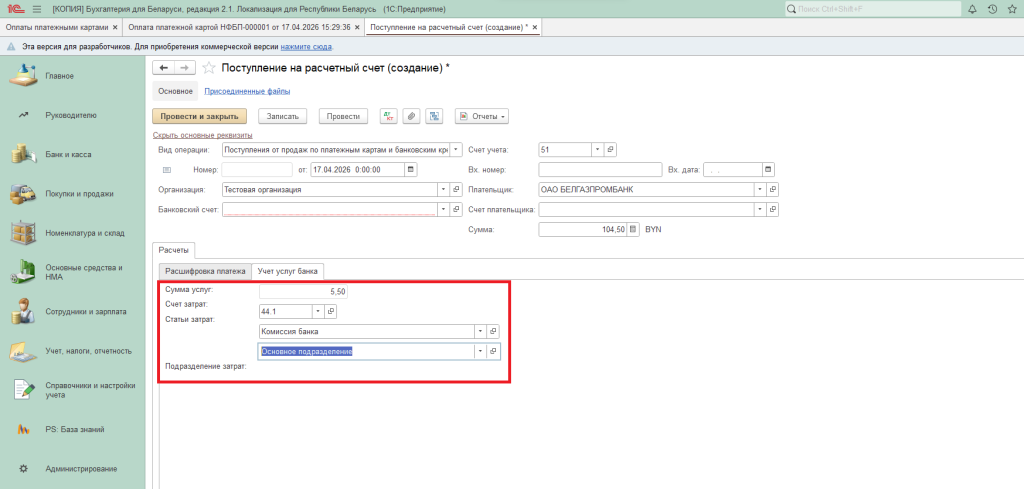The height and width of the screenshot is (489, 1024).
Task: Click the paperclip attachments icon
Action: click(411, 116)
